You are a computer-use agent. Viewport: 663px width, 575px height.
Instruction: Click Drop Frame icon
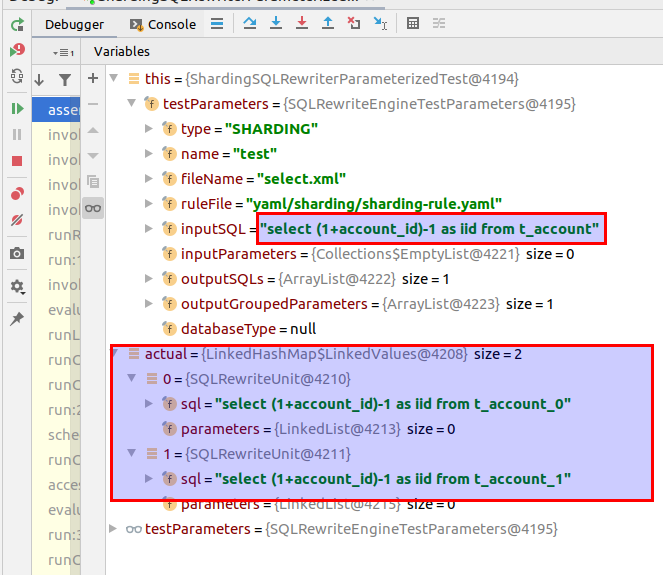pyautogui.click(x=353, y=23)
